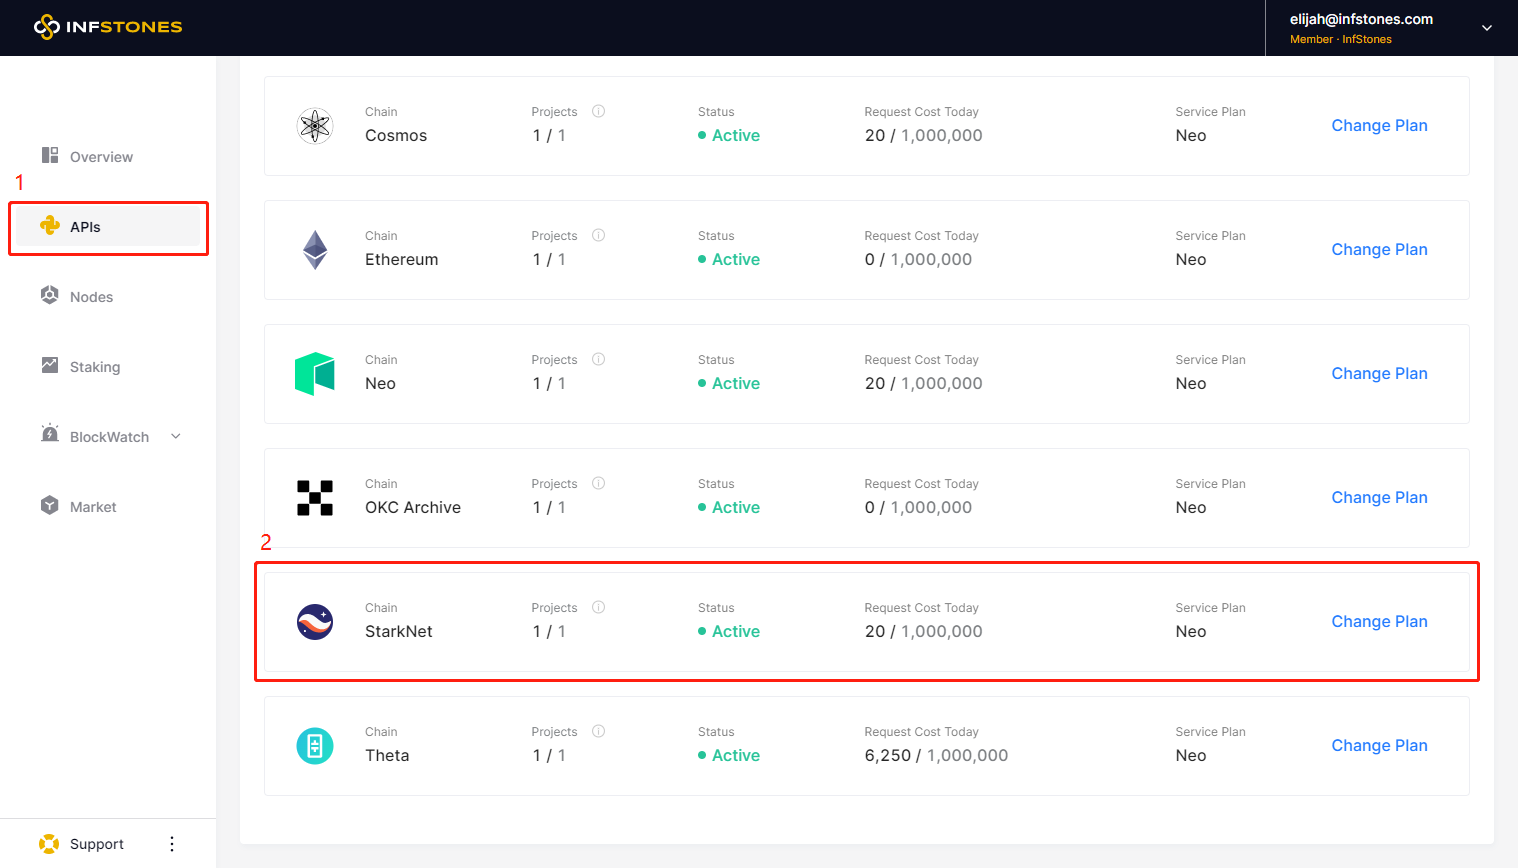Click Projects info icon in StarkNet row
Viewport: 1518px width, 868px height.
tap(599, 607)
